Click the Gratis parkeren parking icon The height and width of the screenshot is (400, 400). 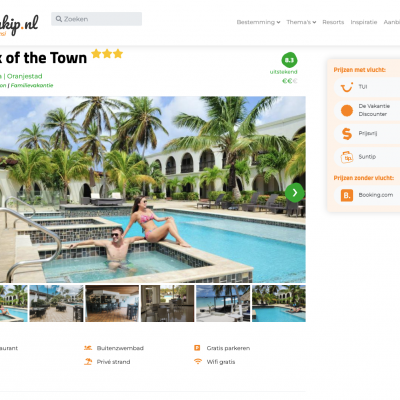197,348
